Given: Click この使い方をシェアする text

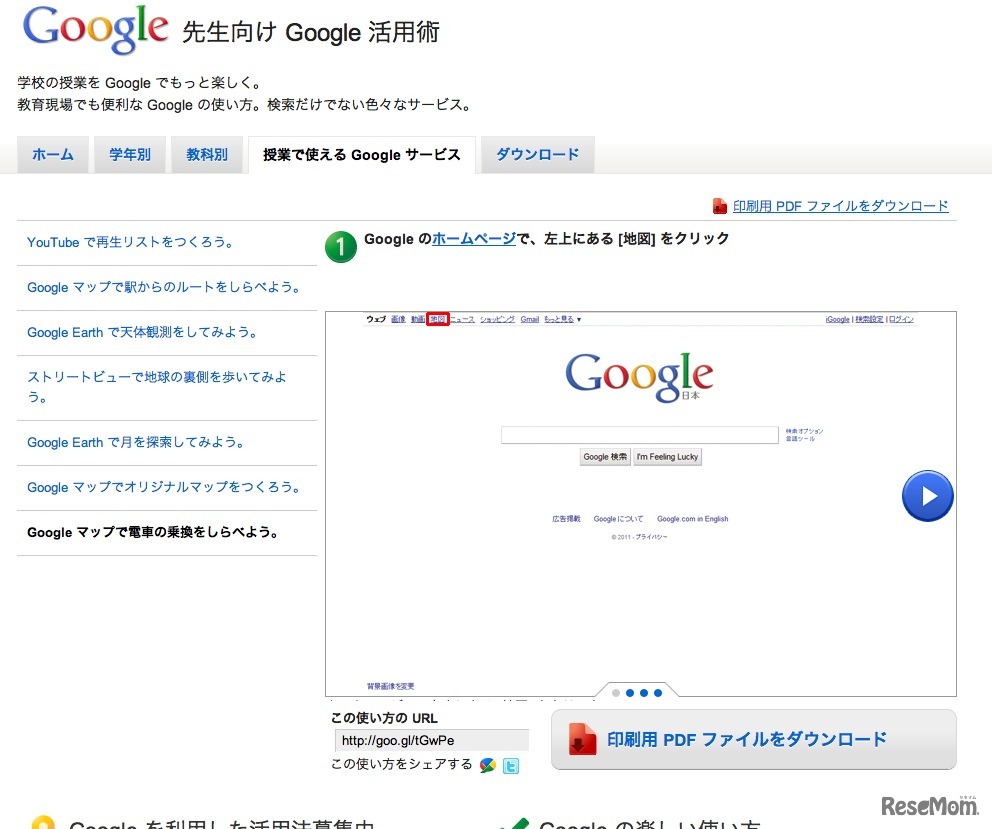Looking at the screenshot, I should pos(402,764).
